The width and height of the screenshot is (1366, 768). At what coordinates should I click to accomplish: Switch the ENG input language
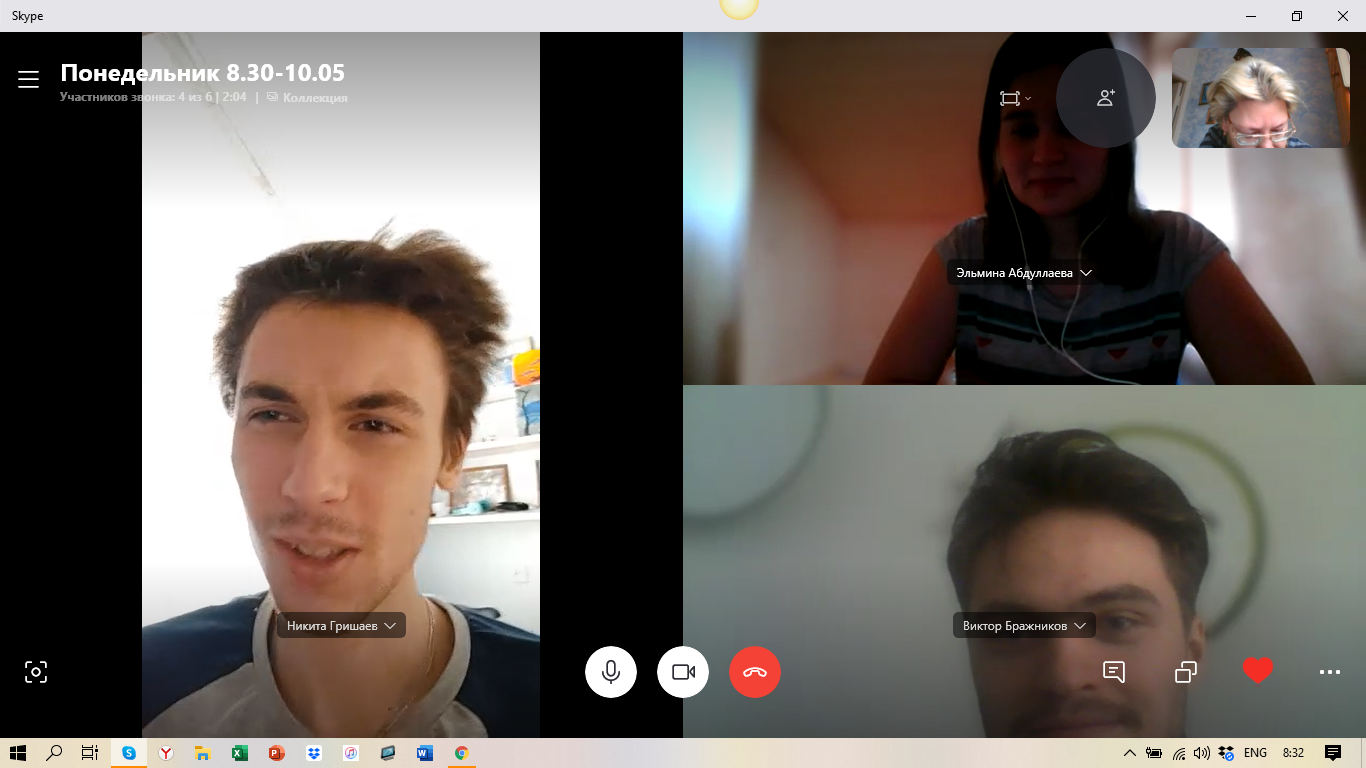click(x=1255, y=753)
